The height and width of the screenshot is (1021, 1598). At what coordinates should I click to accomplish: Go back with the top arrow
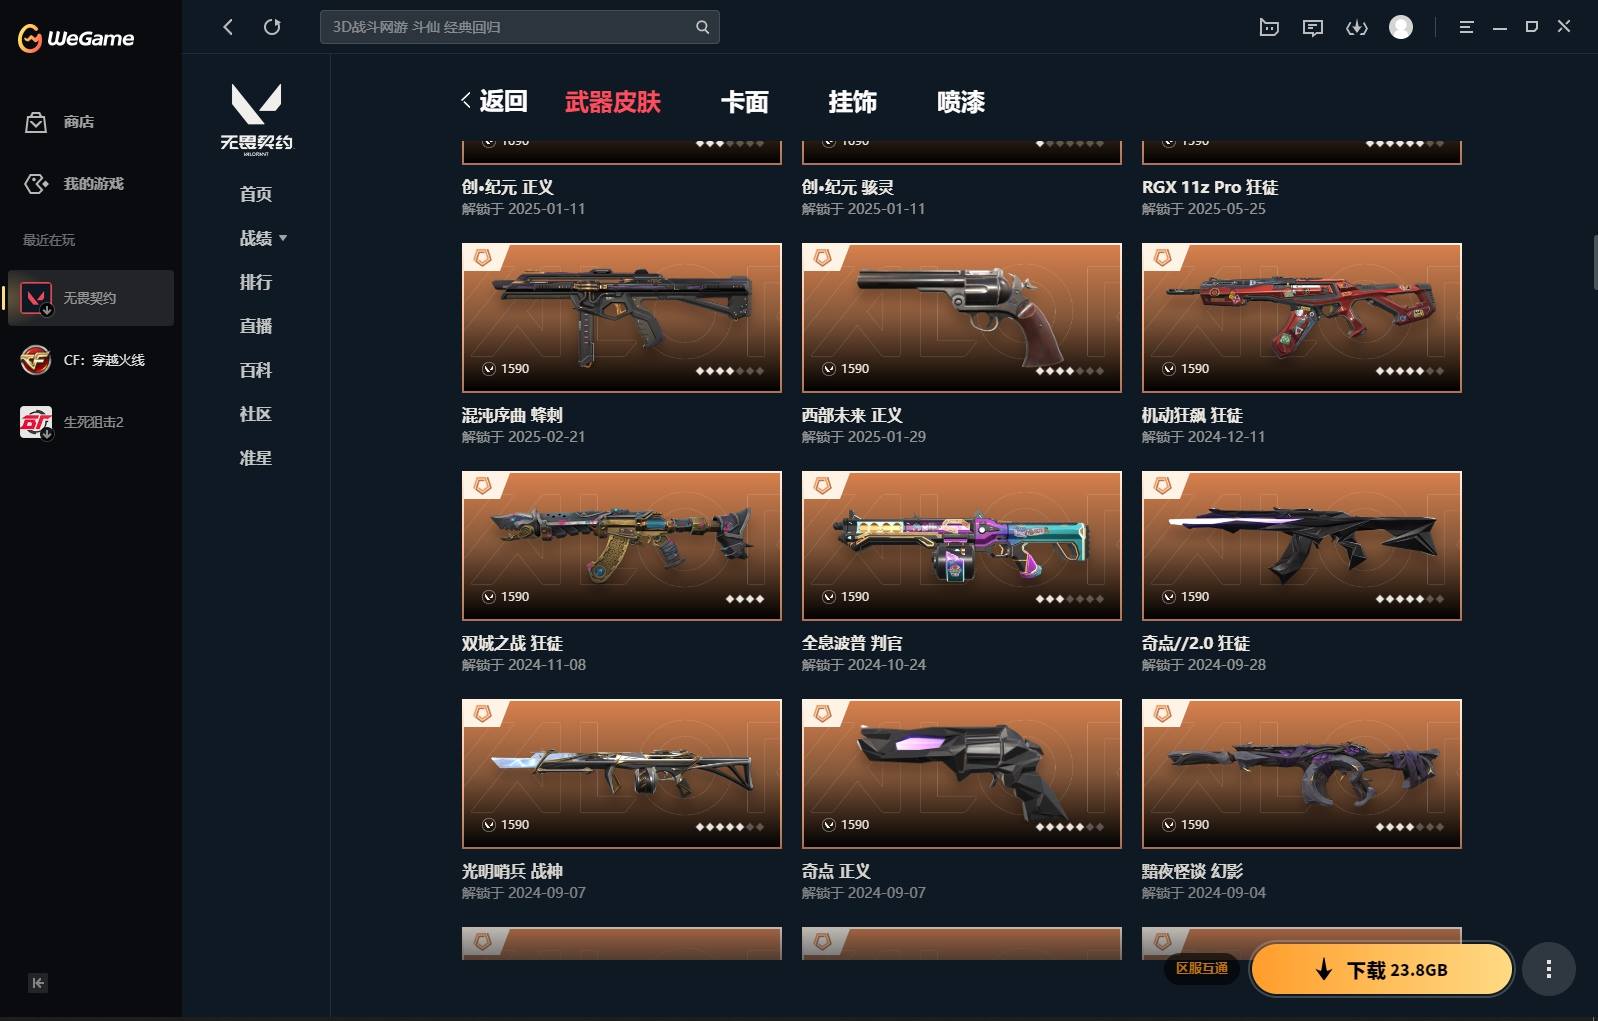[x=228, y=27]
